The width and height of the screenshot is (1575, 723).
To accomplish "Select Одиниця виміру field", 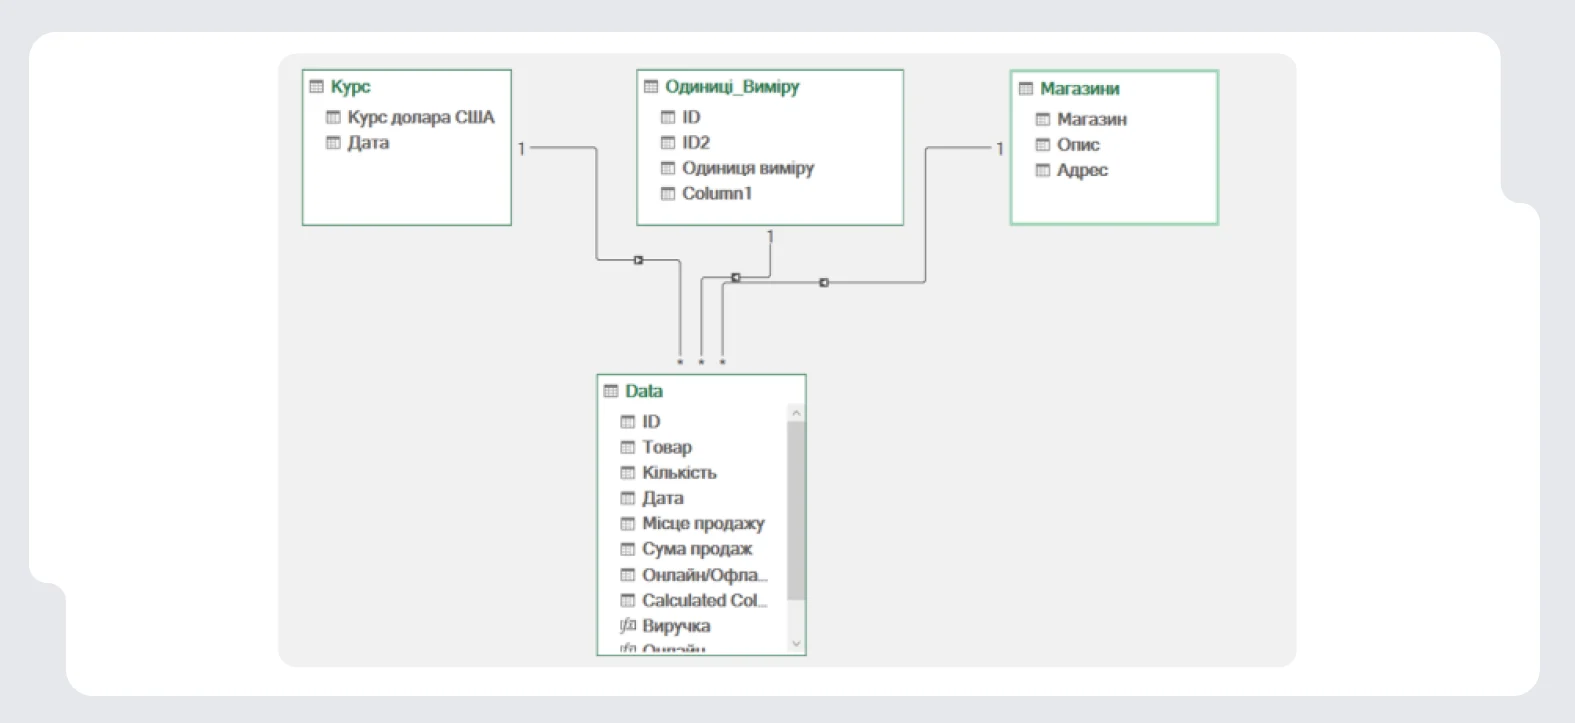I will pos(748,168).
